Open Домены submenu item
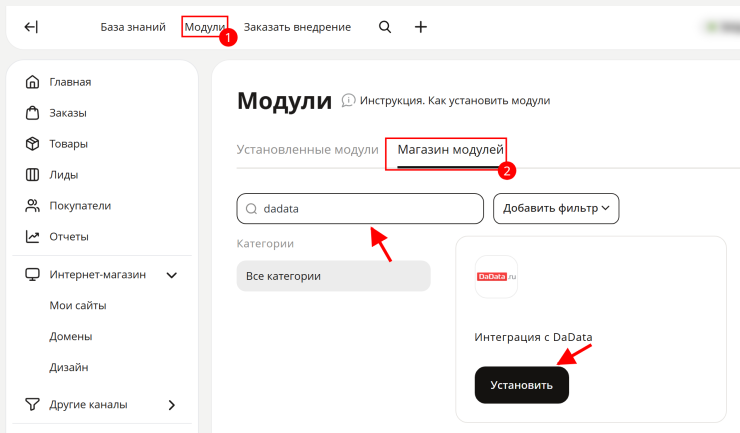This screenshot has height=433, width=740. pyautogui.click(x=71, y=336)
